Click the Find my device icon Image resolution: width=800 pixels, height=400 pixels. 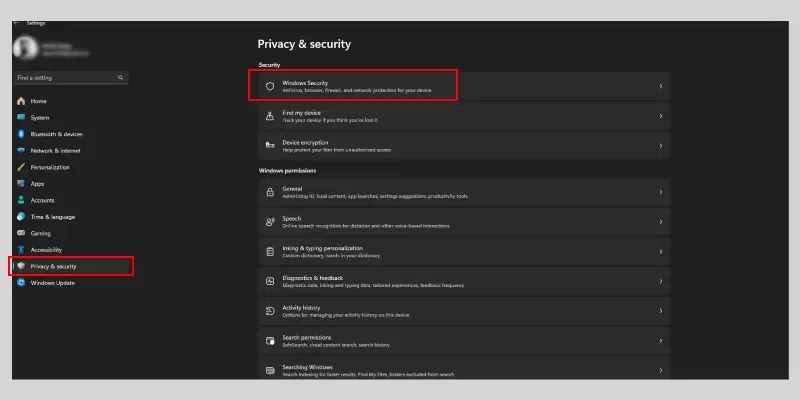[x=270, y=116]
